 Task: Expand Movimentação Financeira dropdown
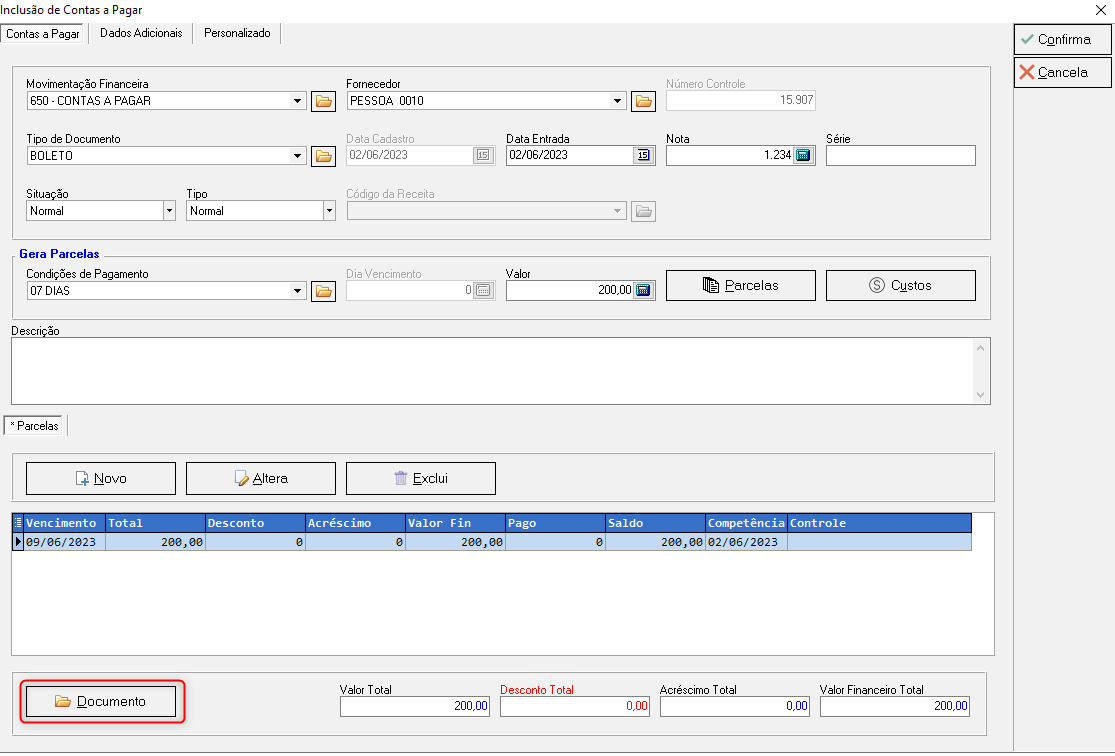click(297, 101)
